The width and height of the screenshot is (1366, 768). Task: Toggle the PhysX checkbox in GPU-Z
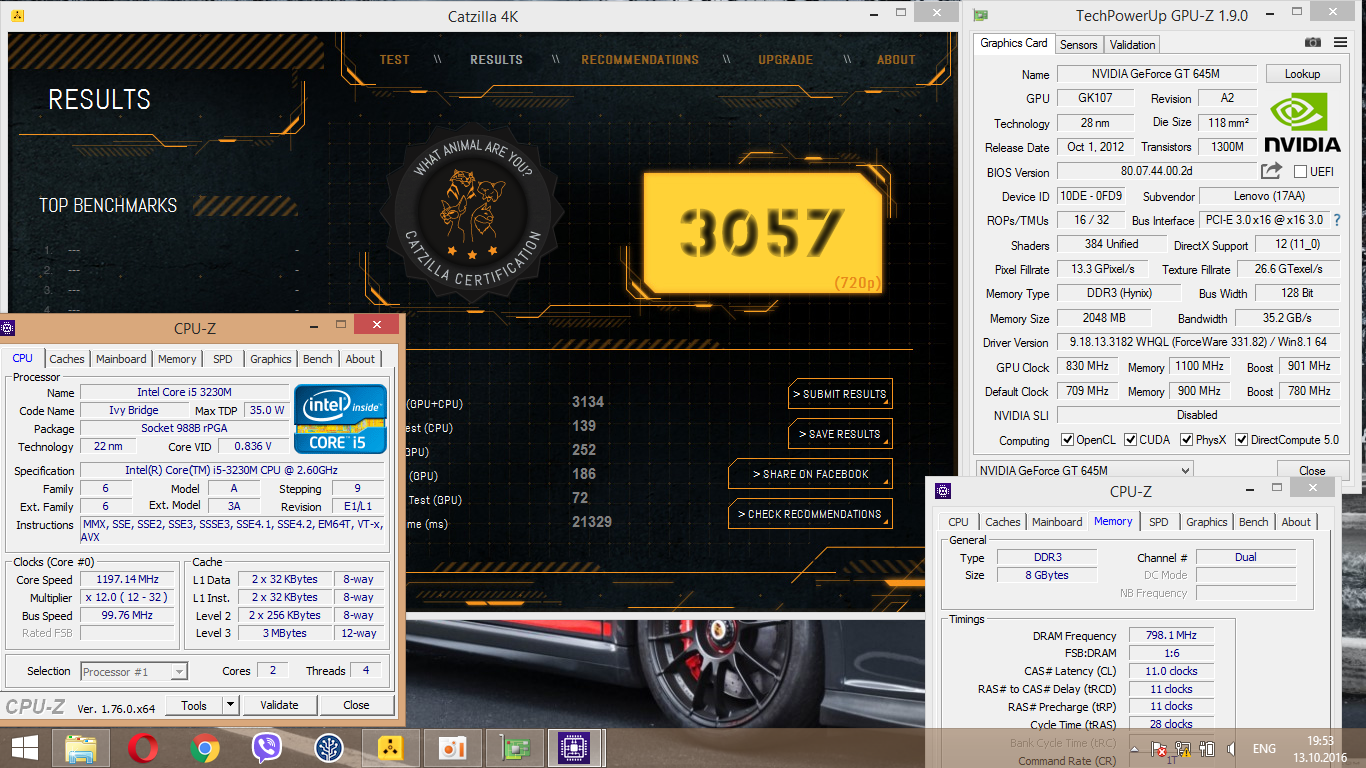1187,440
